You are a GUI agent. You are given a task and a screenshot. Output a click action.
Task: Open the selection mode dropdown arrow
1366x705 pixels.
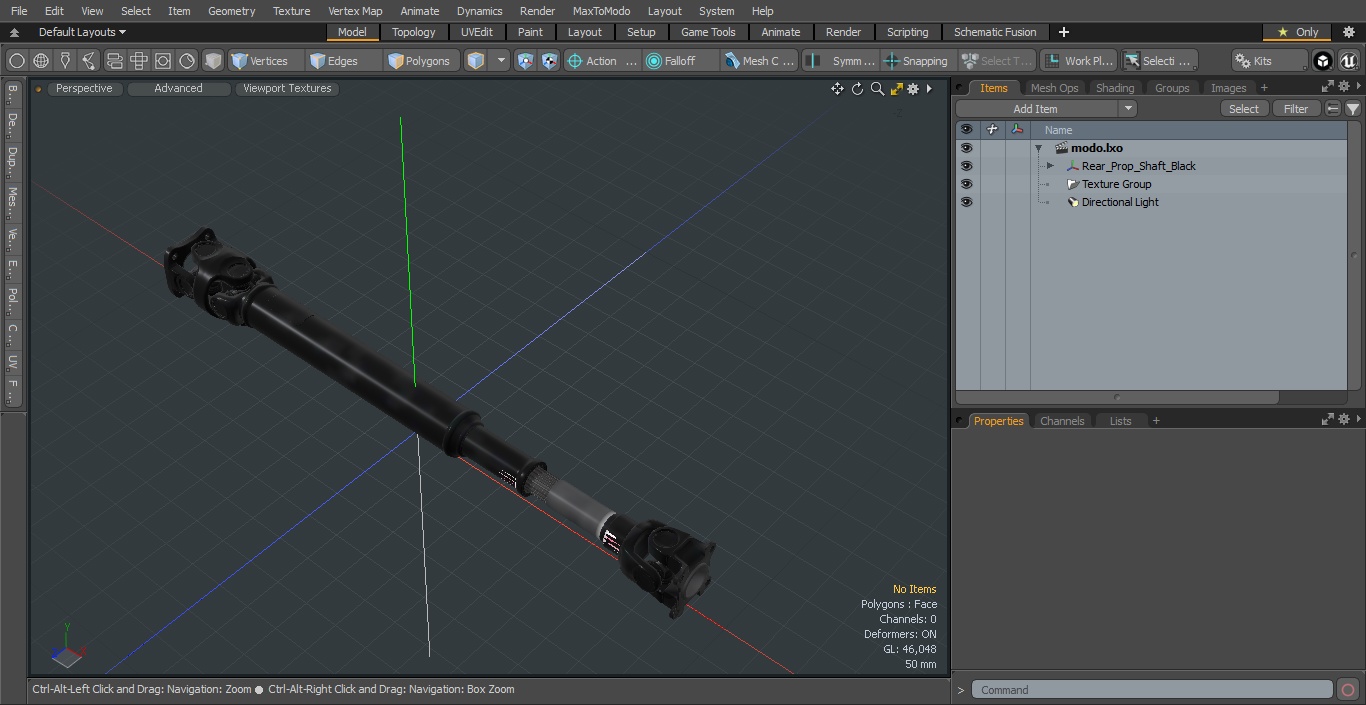(x=501, y=61)
